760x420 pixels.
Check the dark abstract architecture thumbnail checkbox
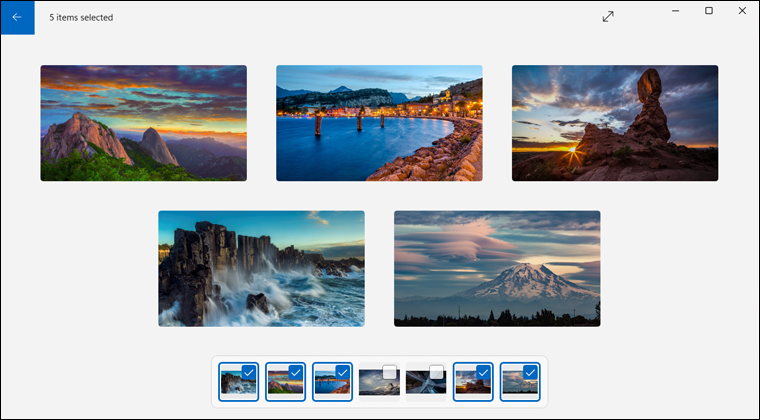437,372
